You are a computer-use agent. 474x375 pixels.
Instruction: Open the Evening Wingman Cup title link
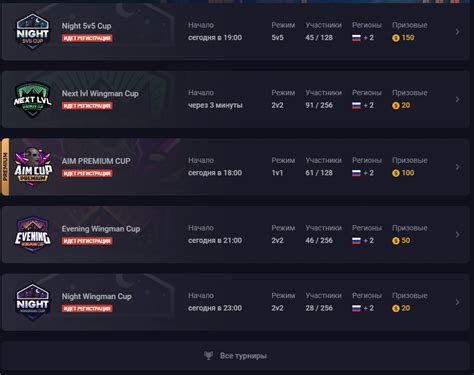click(101, 229)
